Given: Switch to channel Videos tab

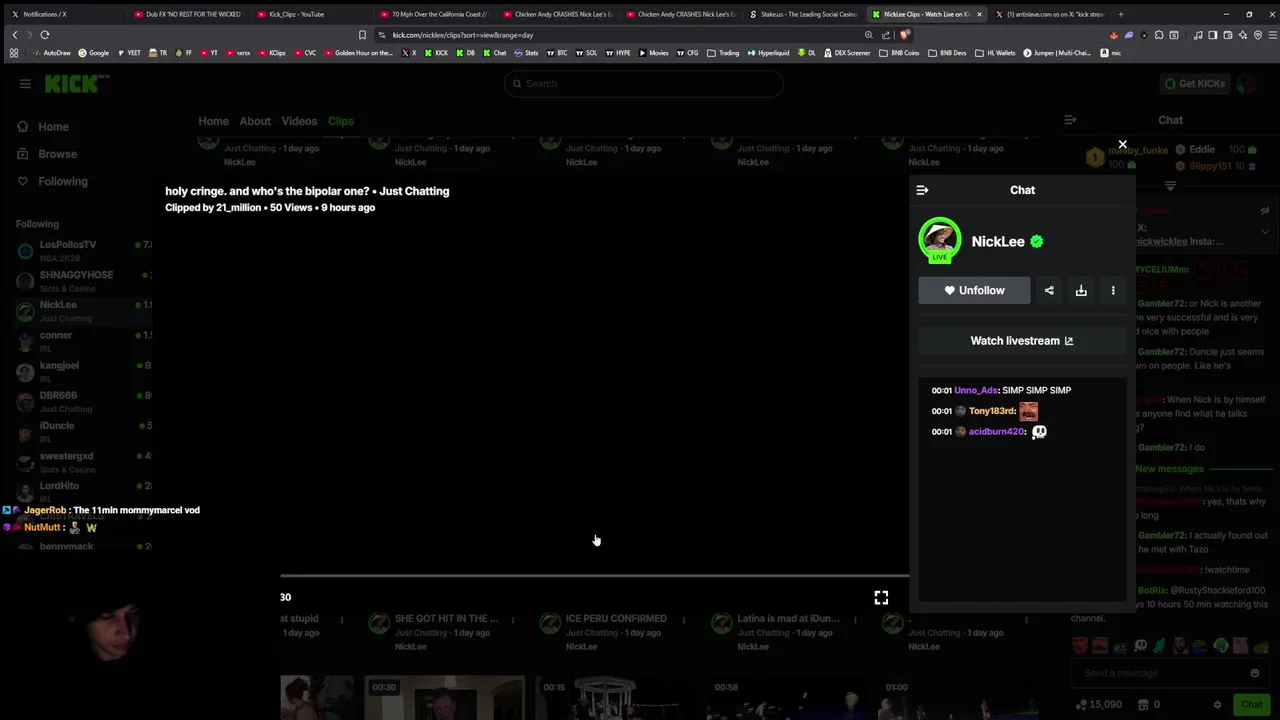Looking at the screenshot, I should tap(299, 121).
